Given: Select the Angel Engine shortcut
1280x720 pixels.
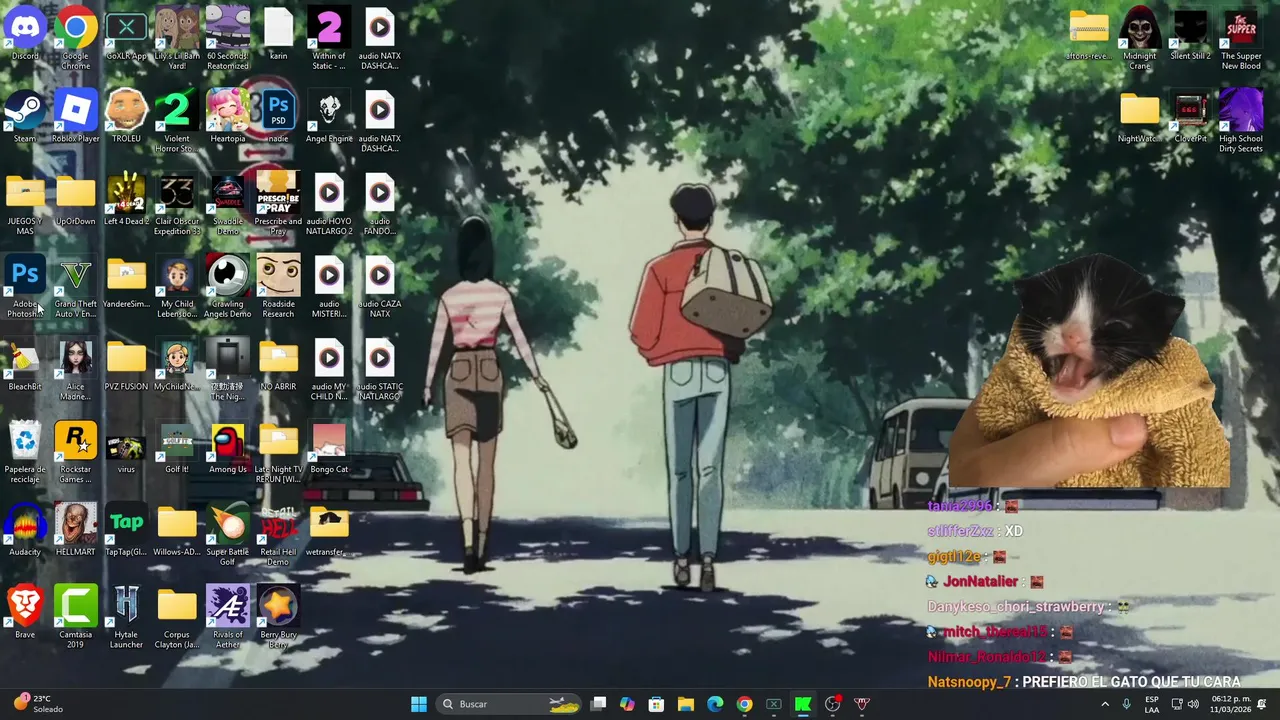Looking at the screenshot, I should point(329,116).
